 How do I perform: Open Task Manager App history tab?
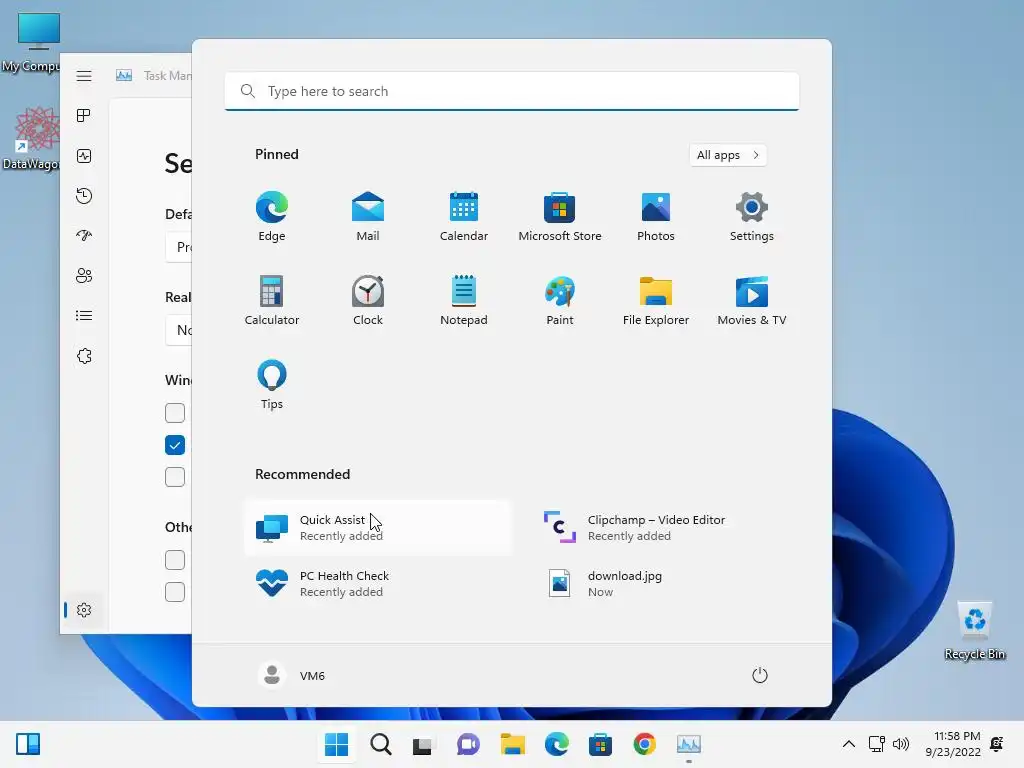click(84, 196)
